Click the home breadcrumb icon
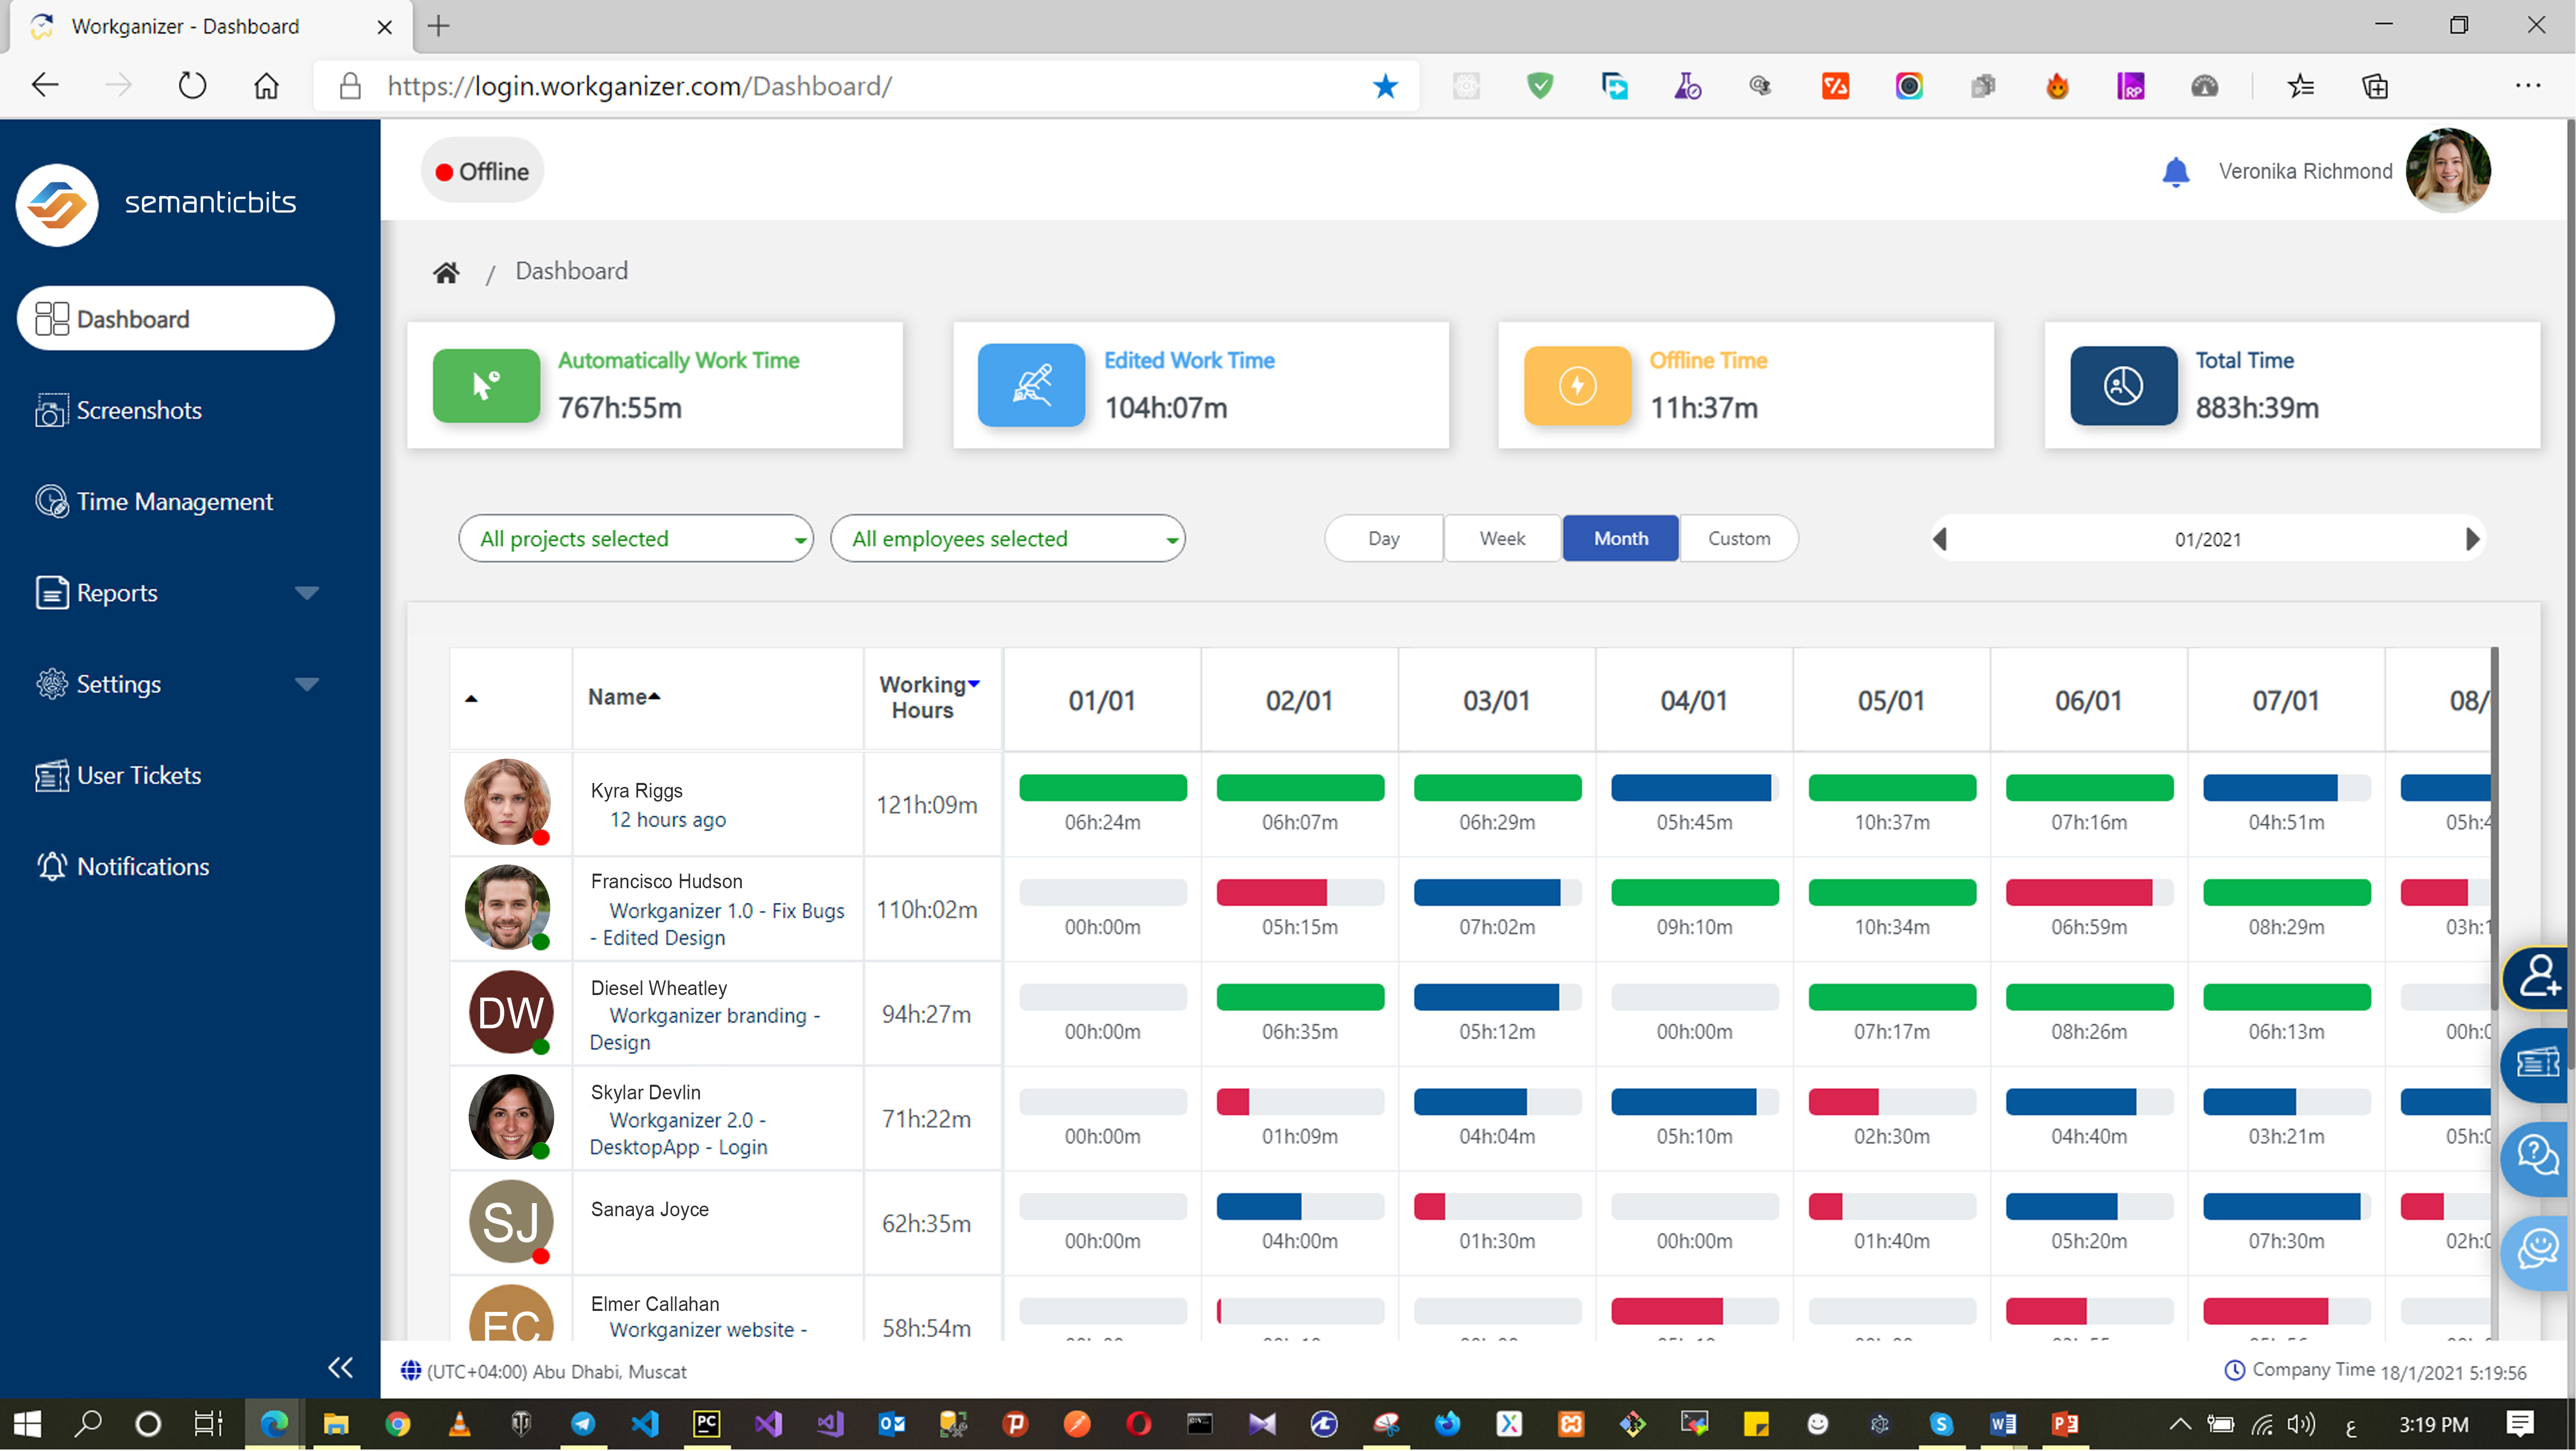 click(446, 272)
